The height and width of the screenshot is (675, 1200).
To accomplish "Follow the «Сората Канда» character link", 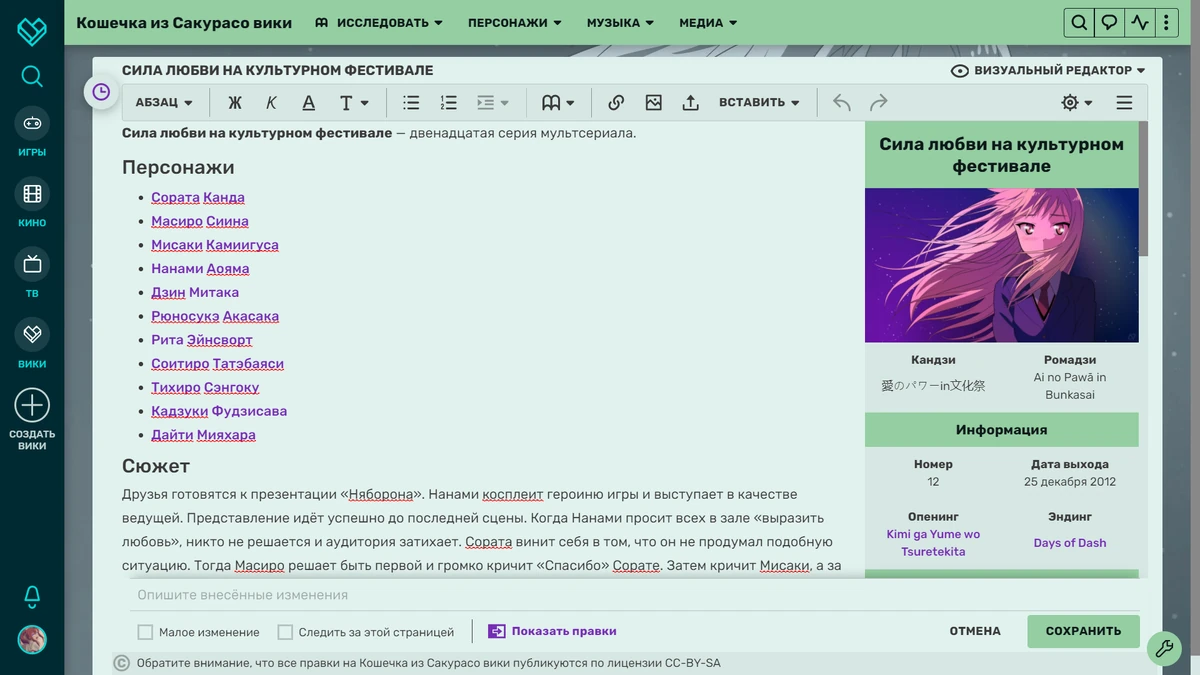I will point(200,197).
